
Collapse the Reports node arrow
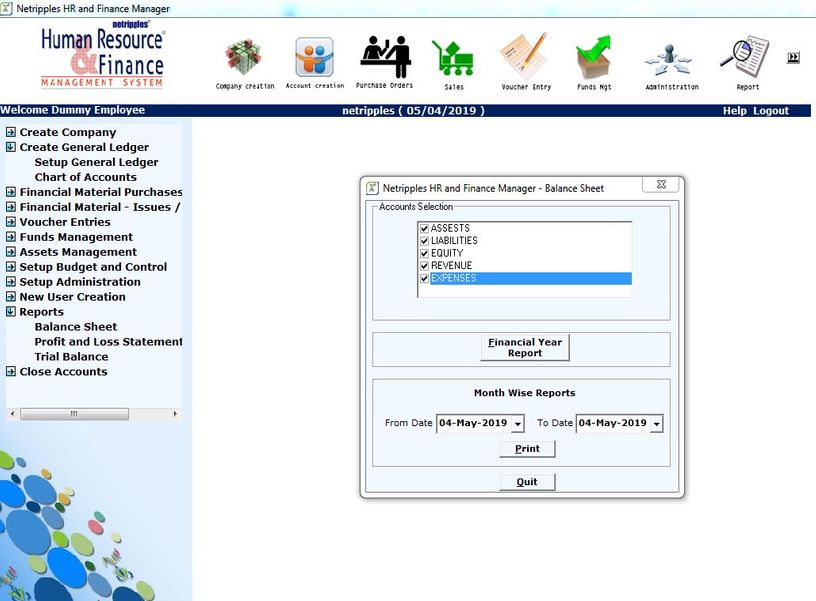(11, 312)
